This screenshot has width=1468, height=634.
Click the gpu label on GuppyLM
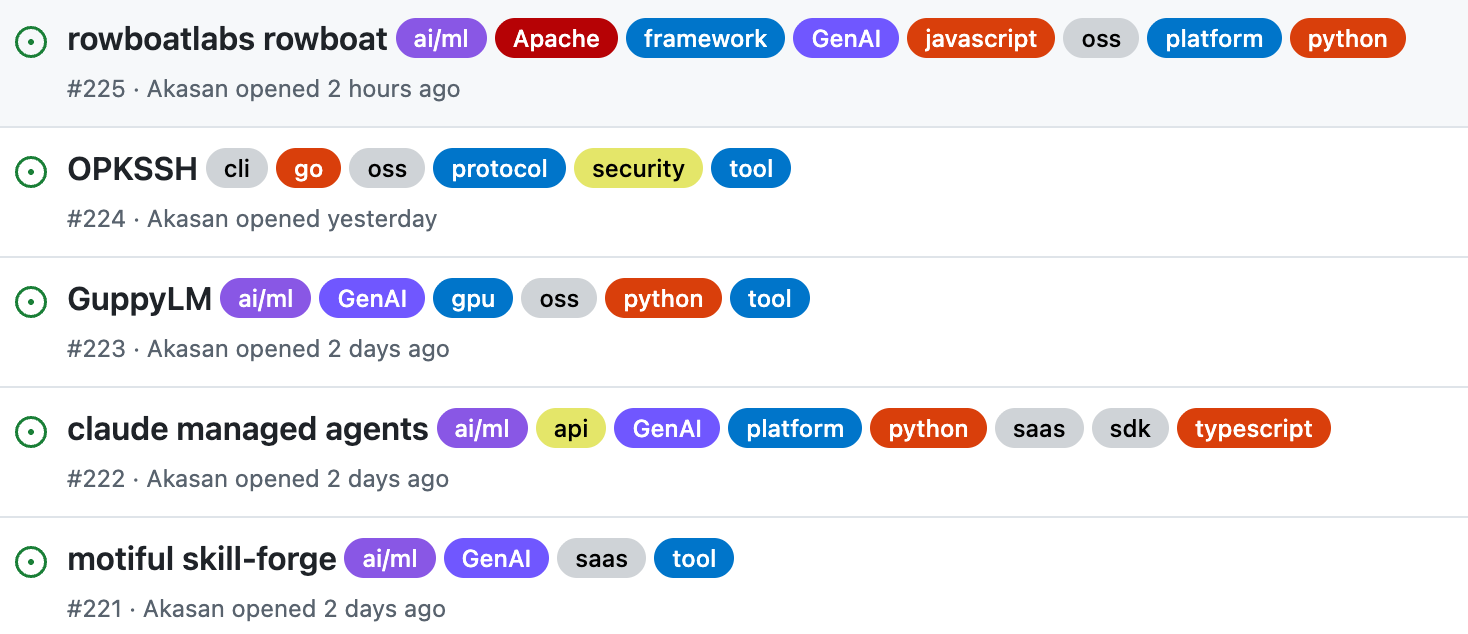[473, 299]
